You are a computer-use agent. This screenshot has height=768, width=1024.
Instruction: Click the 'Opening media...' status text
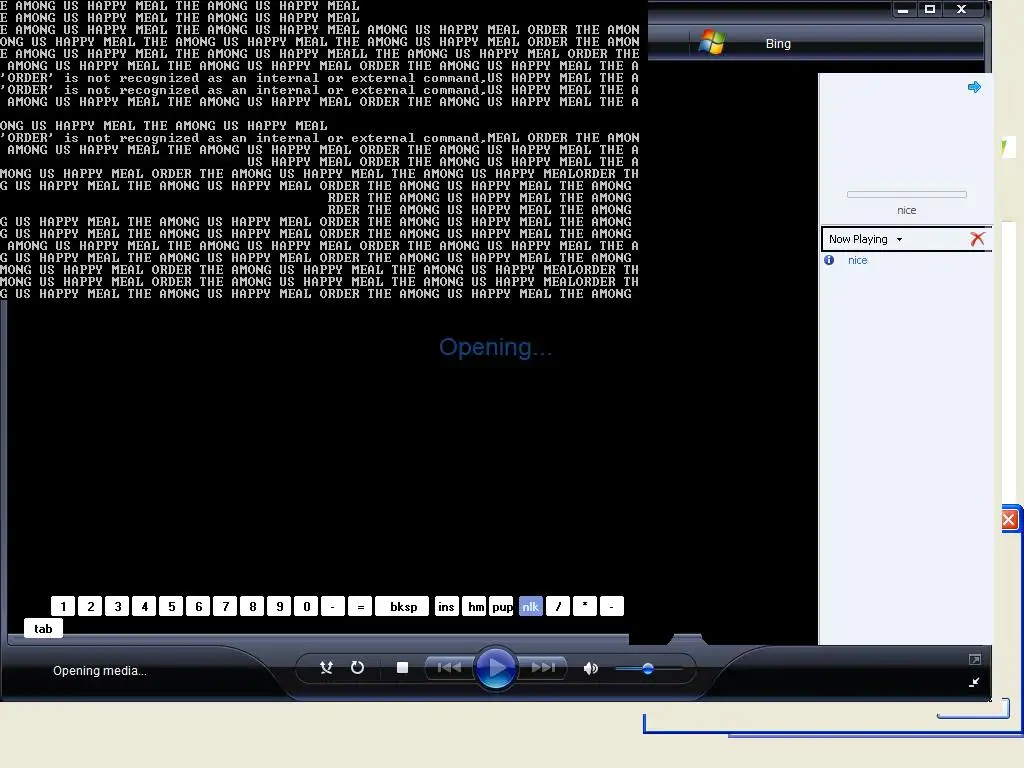[x=99, y=671]
